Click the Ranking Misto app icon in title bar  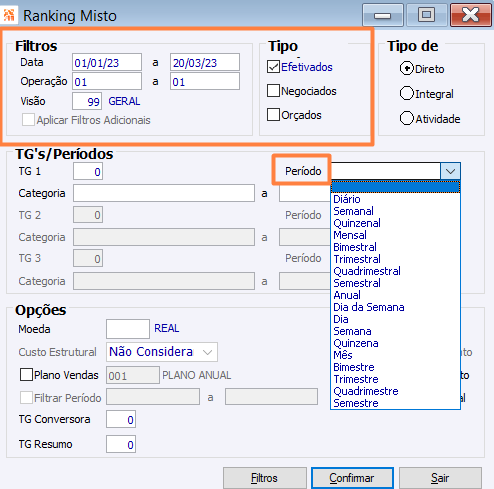[8, 15]
